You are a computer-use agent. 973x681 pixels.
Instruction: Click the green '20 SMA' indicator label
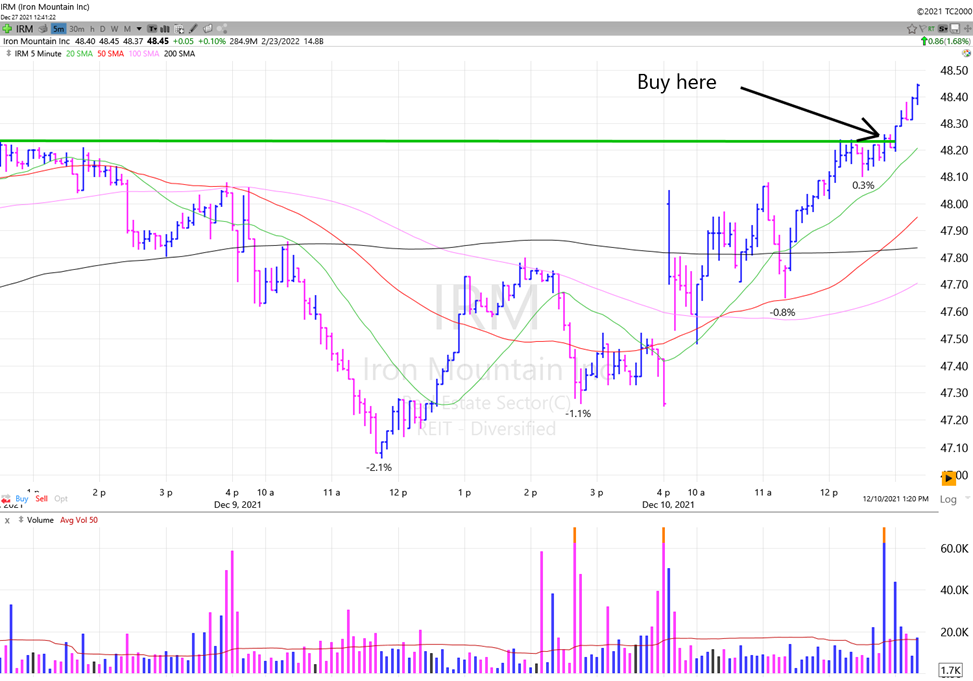(79, 54)
